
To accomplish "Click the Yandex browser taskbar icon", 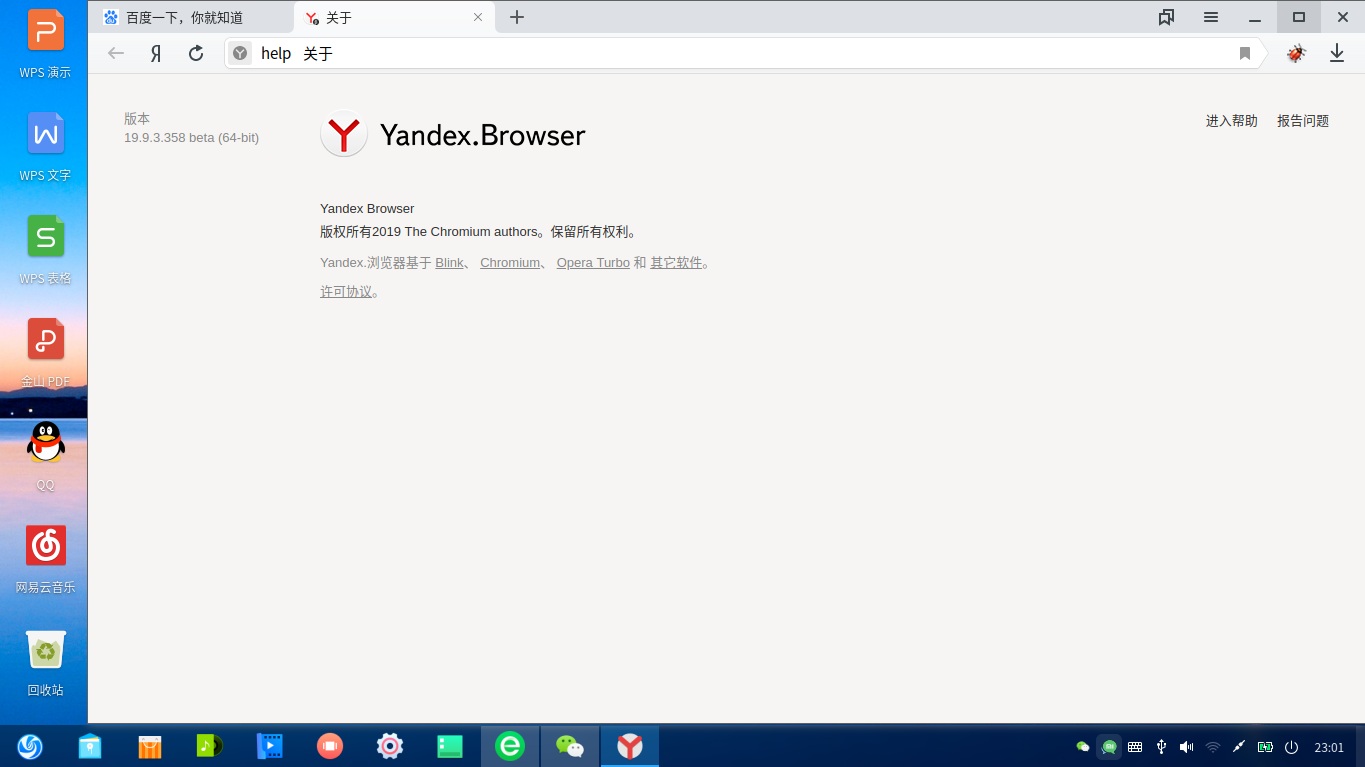I will pyautogui.click(x=630, y=746).
